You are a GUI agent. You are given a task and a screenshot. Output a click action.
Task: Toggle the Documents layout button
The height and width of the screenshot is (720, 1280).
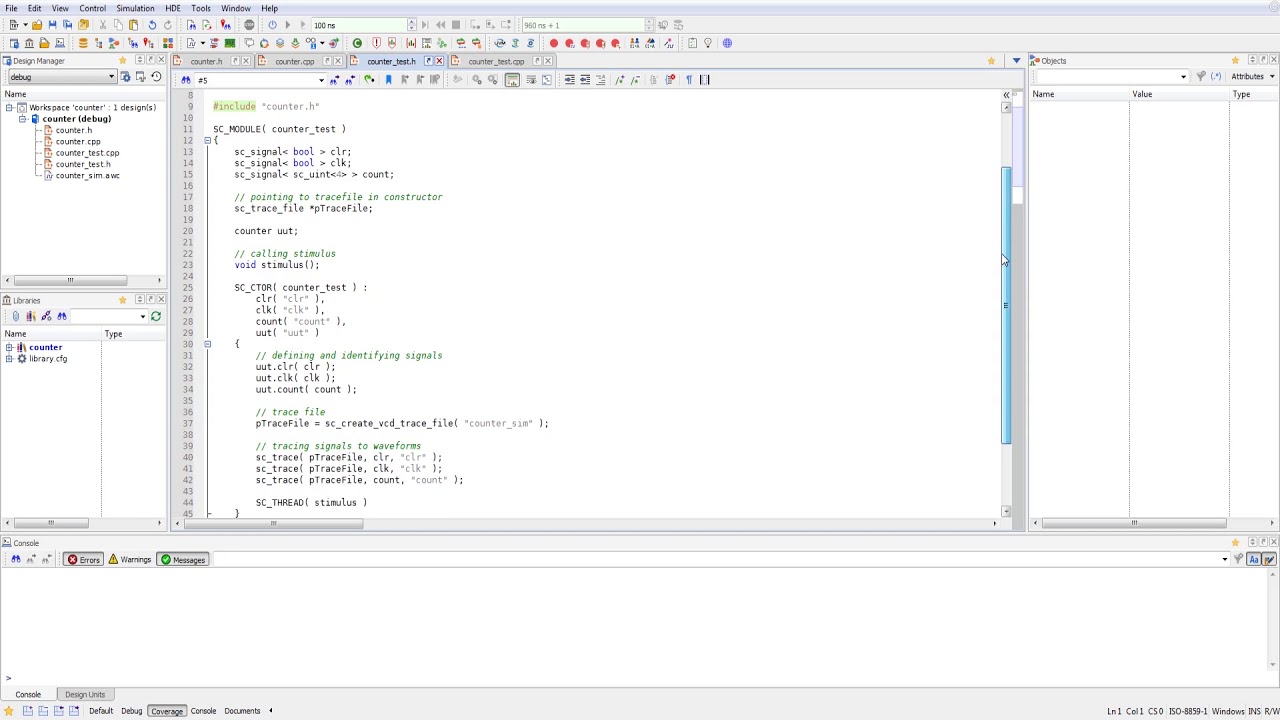(x=242, y=711)
